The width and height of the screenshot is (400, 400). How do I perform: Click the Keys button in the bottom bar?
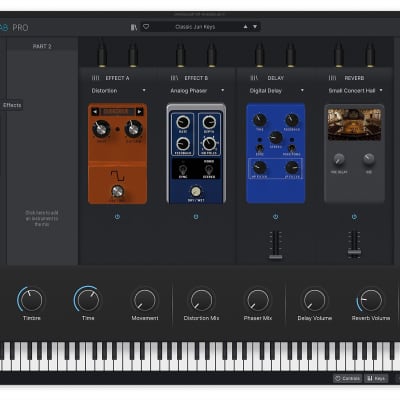376,378
